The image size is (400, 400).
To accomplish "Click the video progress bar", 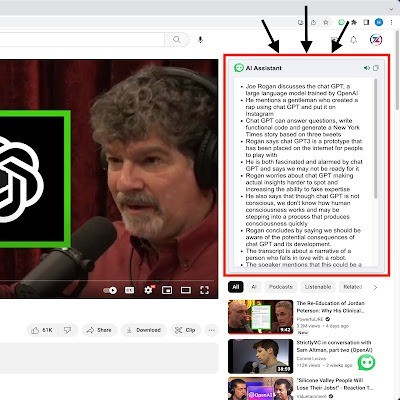I will click(107, 281).
